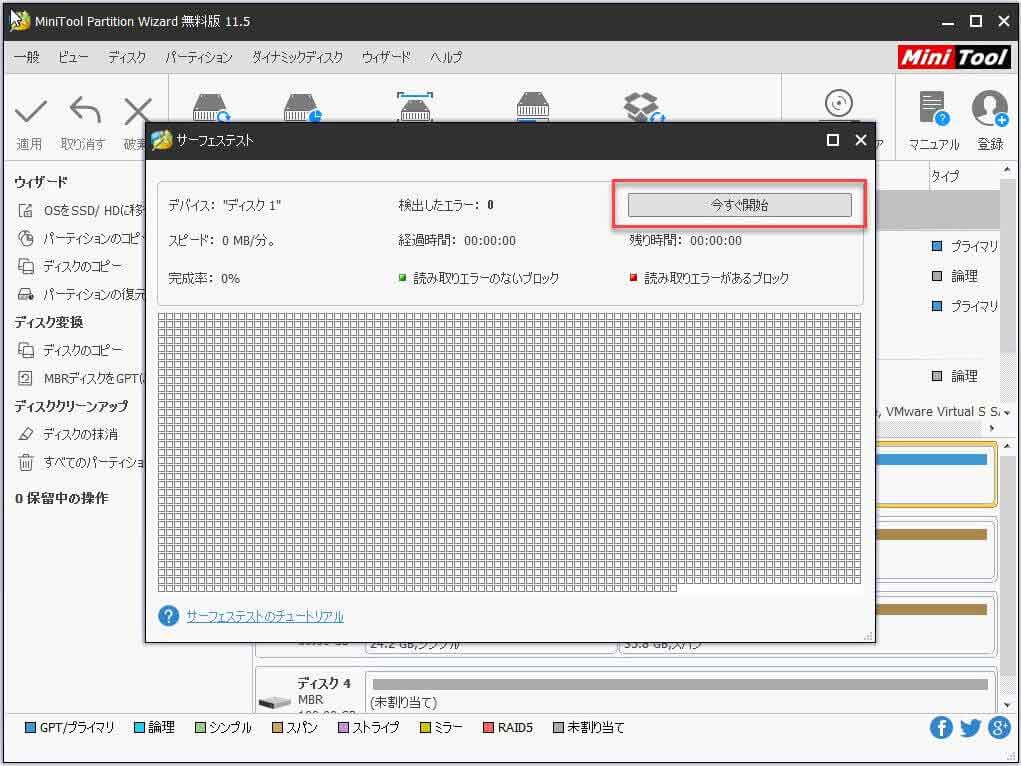Image resolution: width=1021 pixels, height=766 pixels.
Task: Maximize the サーフェステスト dialog
Action: tap(831, 141)
